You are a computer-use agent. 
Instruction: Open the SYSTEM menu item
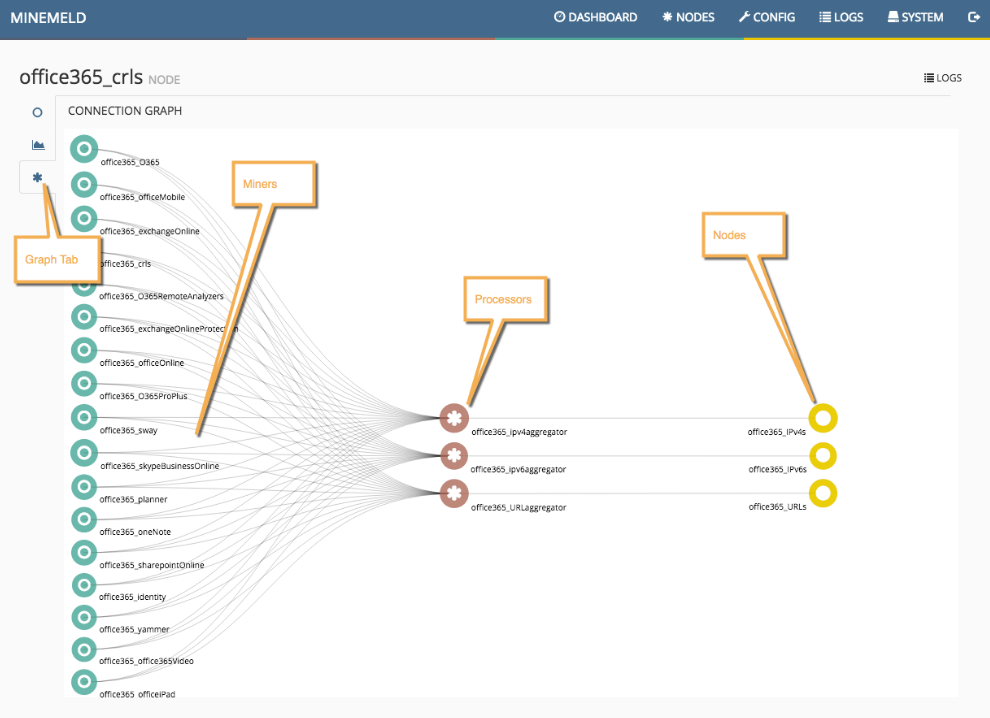914,17
